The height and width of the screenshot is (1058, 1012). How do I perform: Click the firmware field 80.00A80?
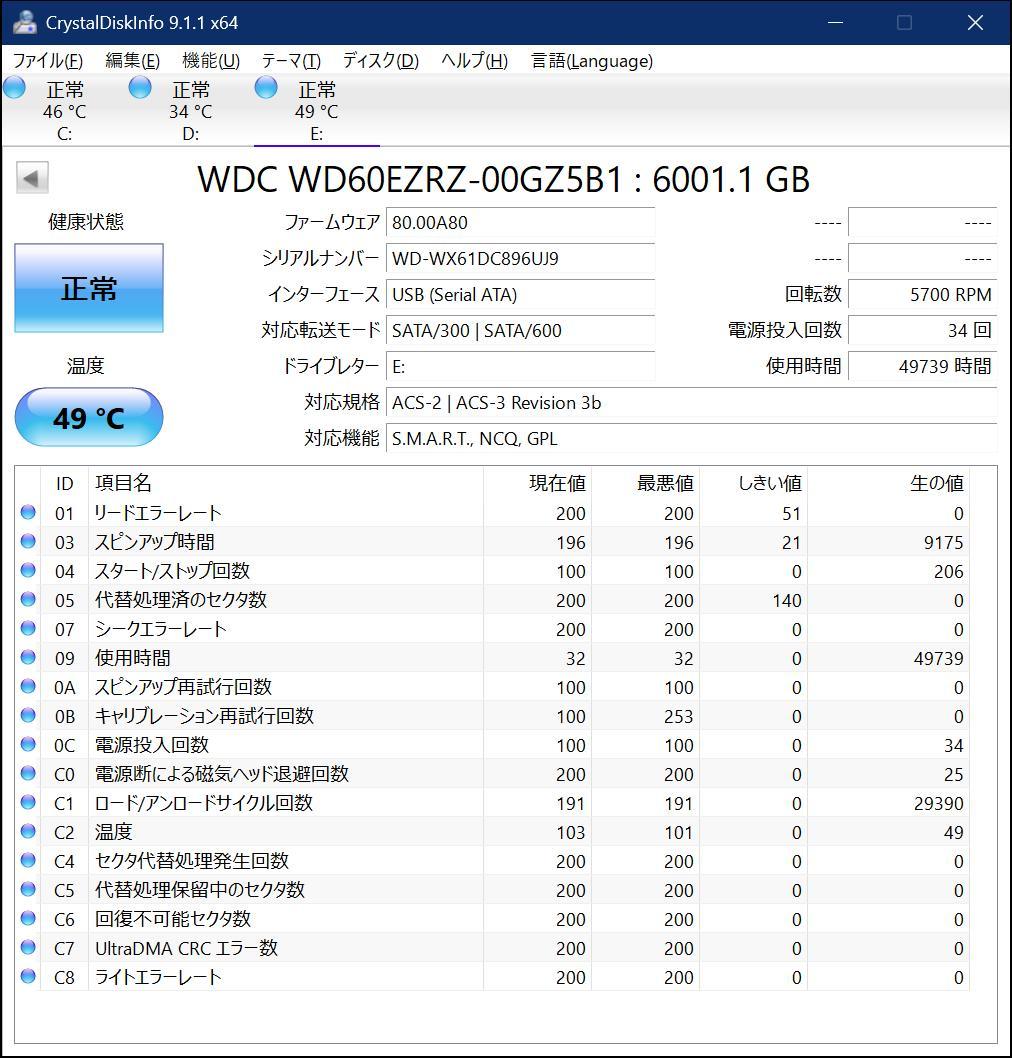click(x=520, y=222)
